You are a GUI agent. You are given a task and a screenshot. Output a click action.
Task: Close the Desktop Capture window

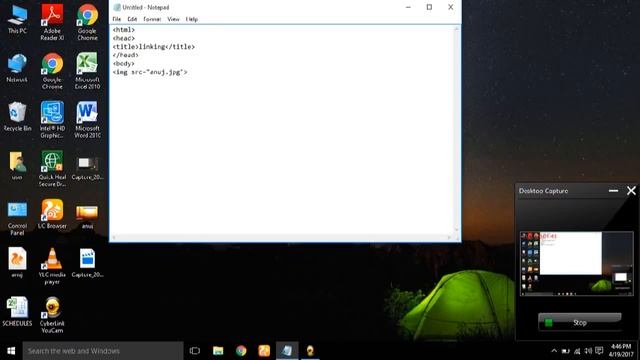tap(631, 191)
